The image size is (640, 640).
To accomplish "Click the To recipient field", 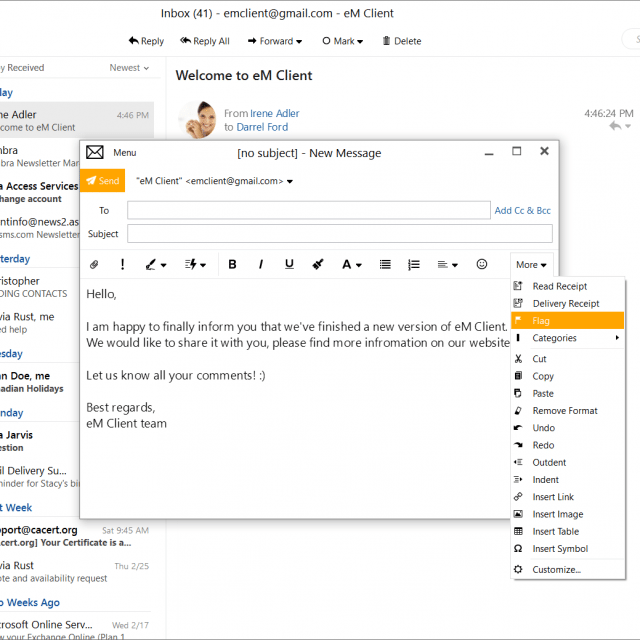I will click(x=309, y=210).
